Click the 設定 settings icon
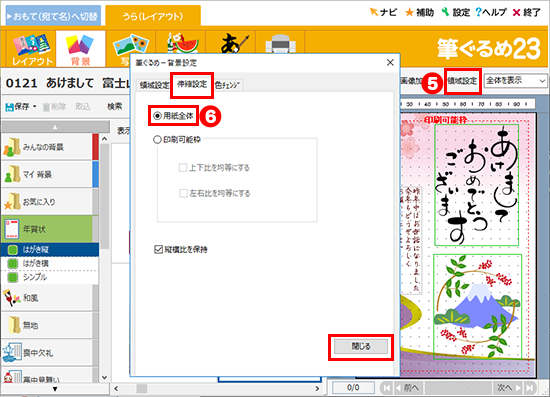Viewport: 550px width, 397px height. pos(445,12)
